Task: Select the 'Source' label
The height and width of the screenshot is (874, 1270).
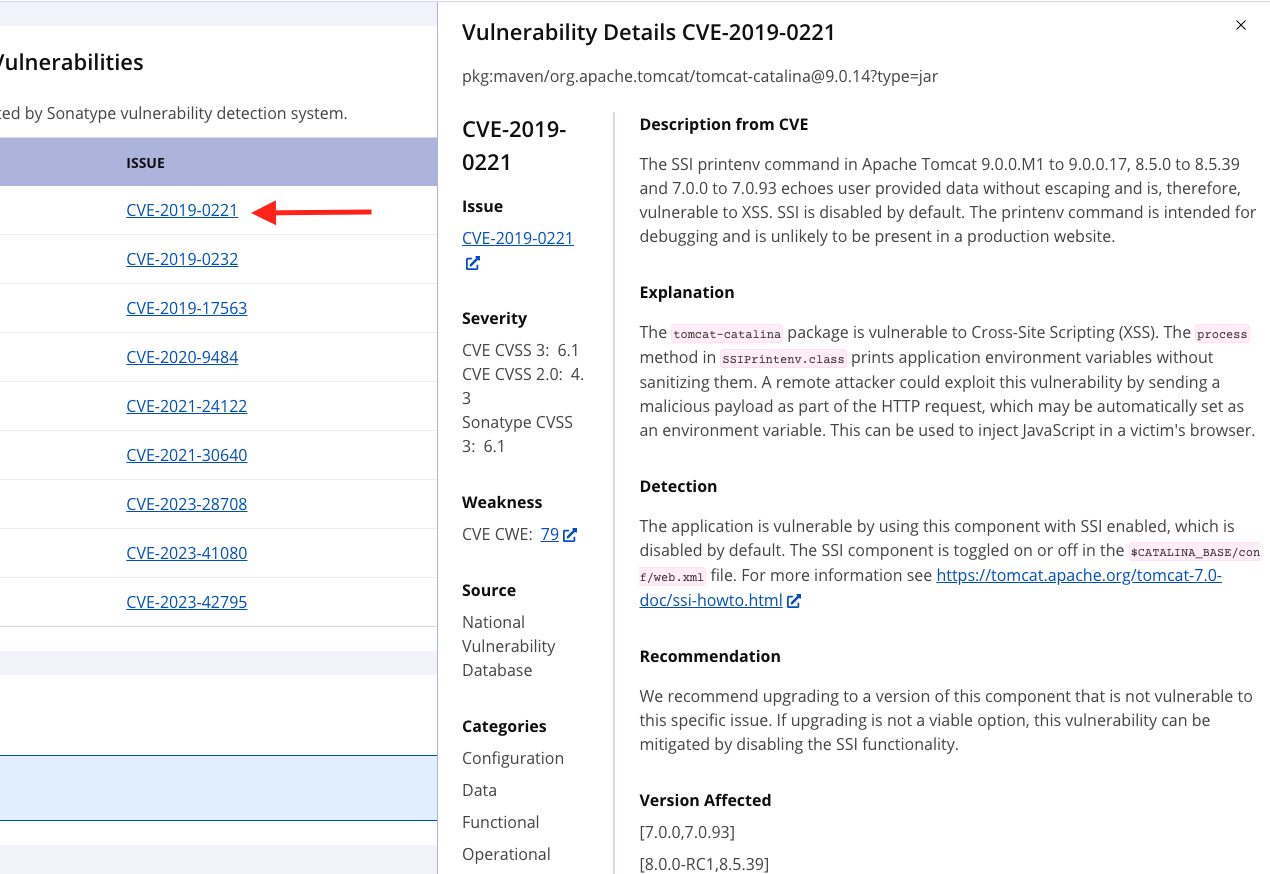Action: (x=489, y=590)
